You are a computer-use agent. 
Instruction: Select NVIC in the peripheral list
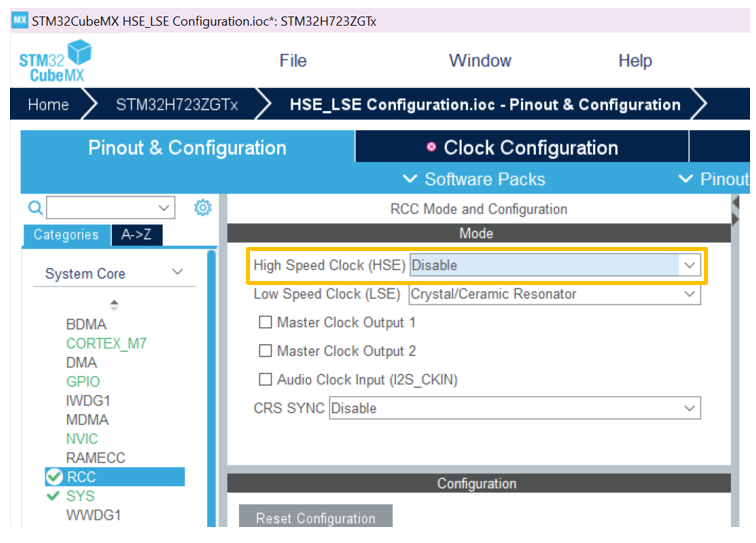[82, 439]
